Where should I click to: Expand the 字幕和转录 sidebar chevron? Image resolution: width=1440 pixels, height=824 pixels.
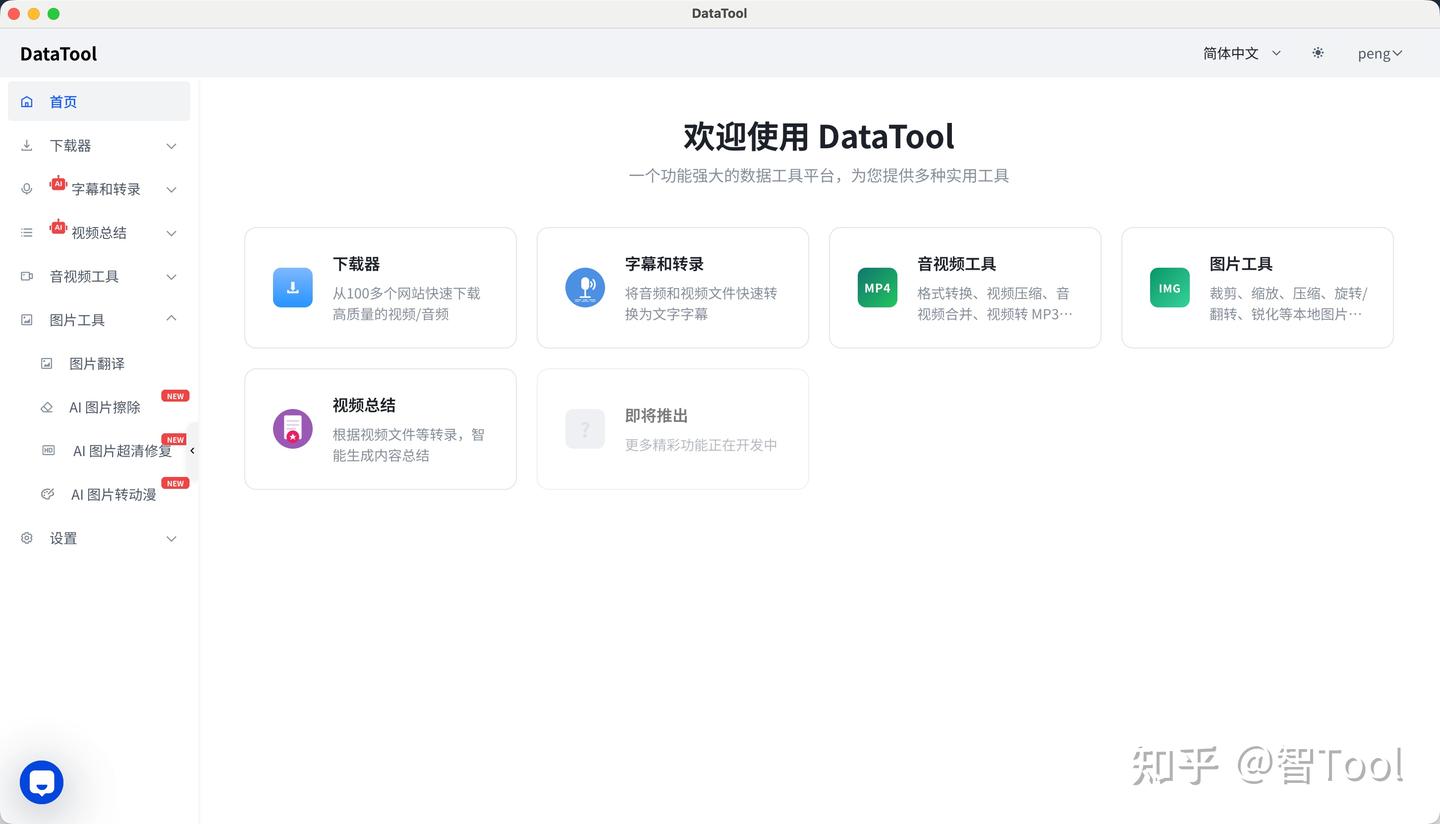pyautogui.click(x=171, y=190)
